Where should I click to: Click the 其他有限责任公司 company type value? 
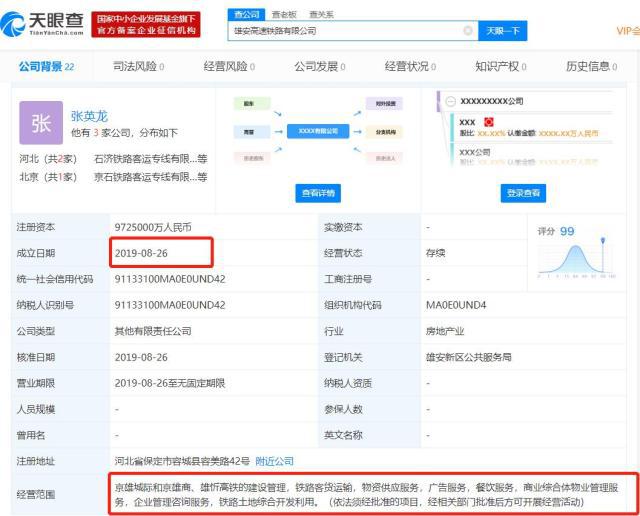[153, 331]
